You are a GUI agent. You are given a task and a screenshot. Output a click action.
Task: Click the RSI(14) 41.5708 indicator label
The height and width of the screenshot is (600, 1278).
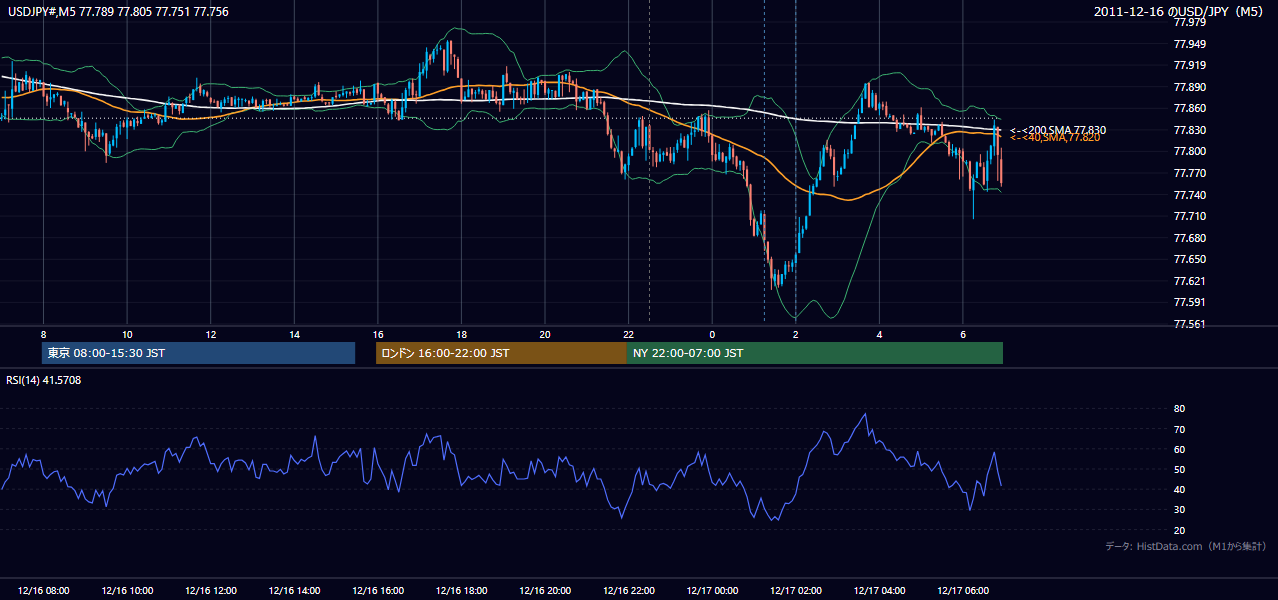[x=44, y=380]
